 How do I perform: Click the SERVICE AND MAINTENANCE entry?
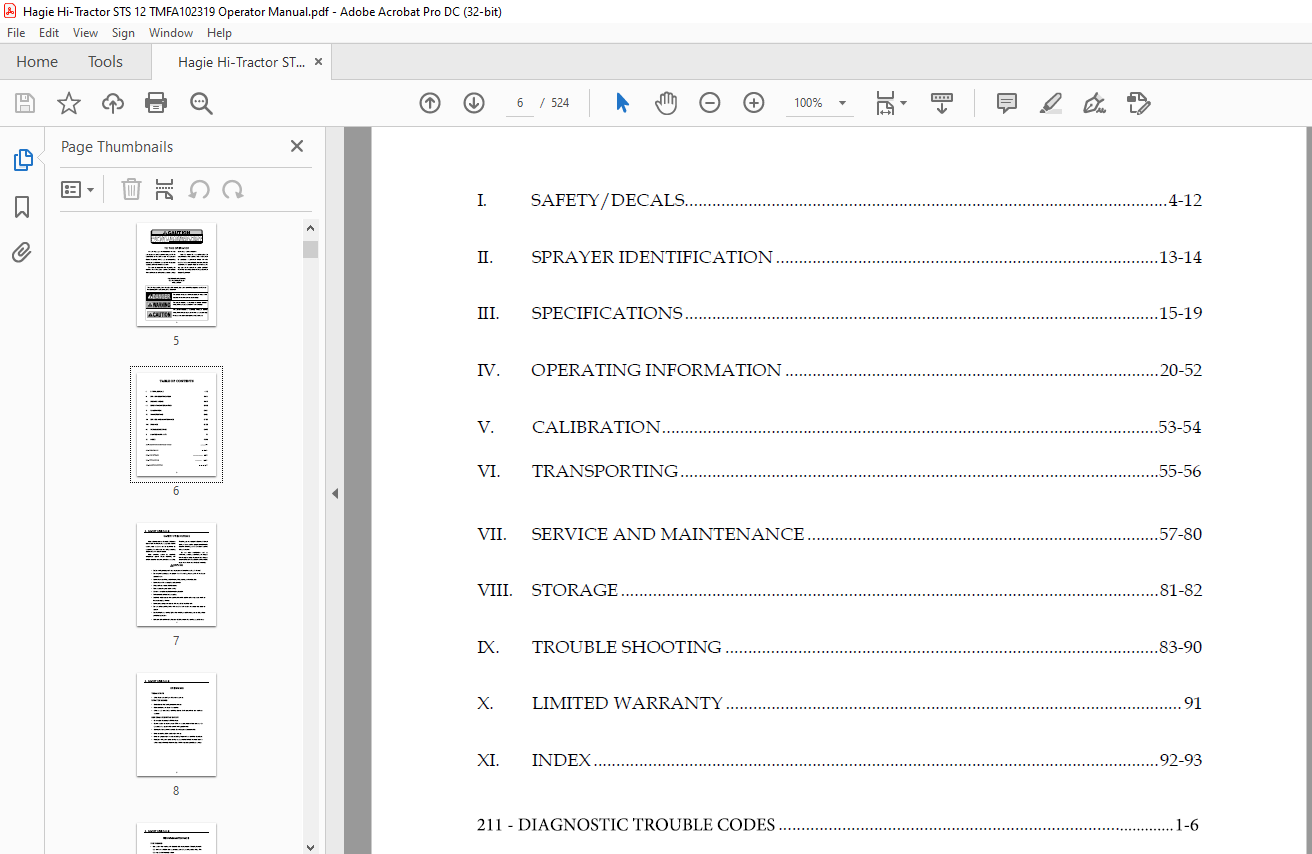tap(839, 534)
